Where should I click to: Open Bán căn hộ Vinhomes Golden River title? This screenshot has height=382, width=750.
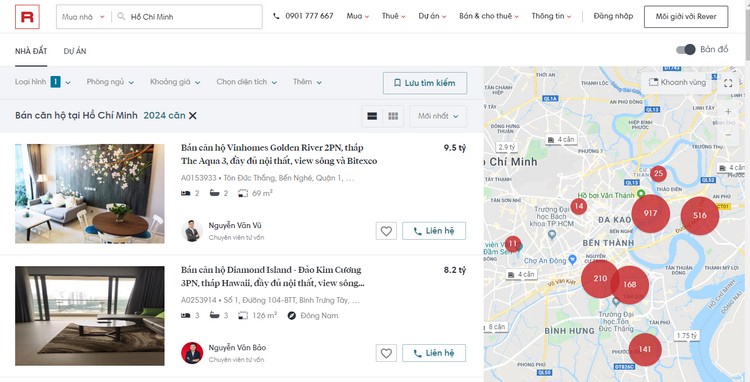(x=279, y=154)
